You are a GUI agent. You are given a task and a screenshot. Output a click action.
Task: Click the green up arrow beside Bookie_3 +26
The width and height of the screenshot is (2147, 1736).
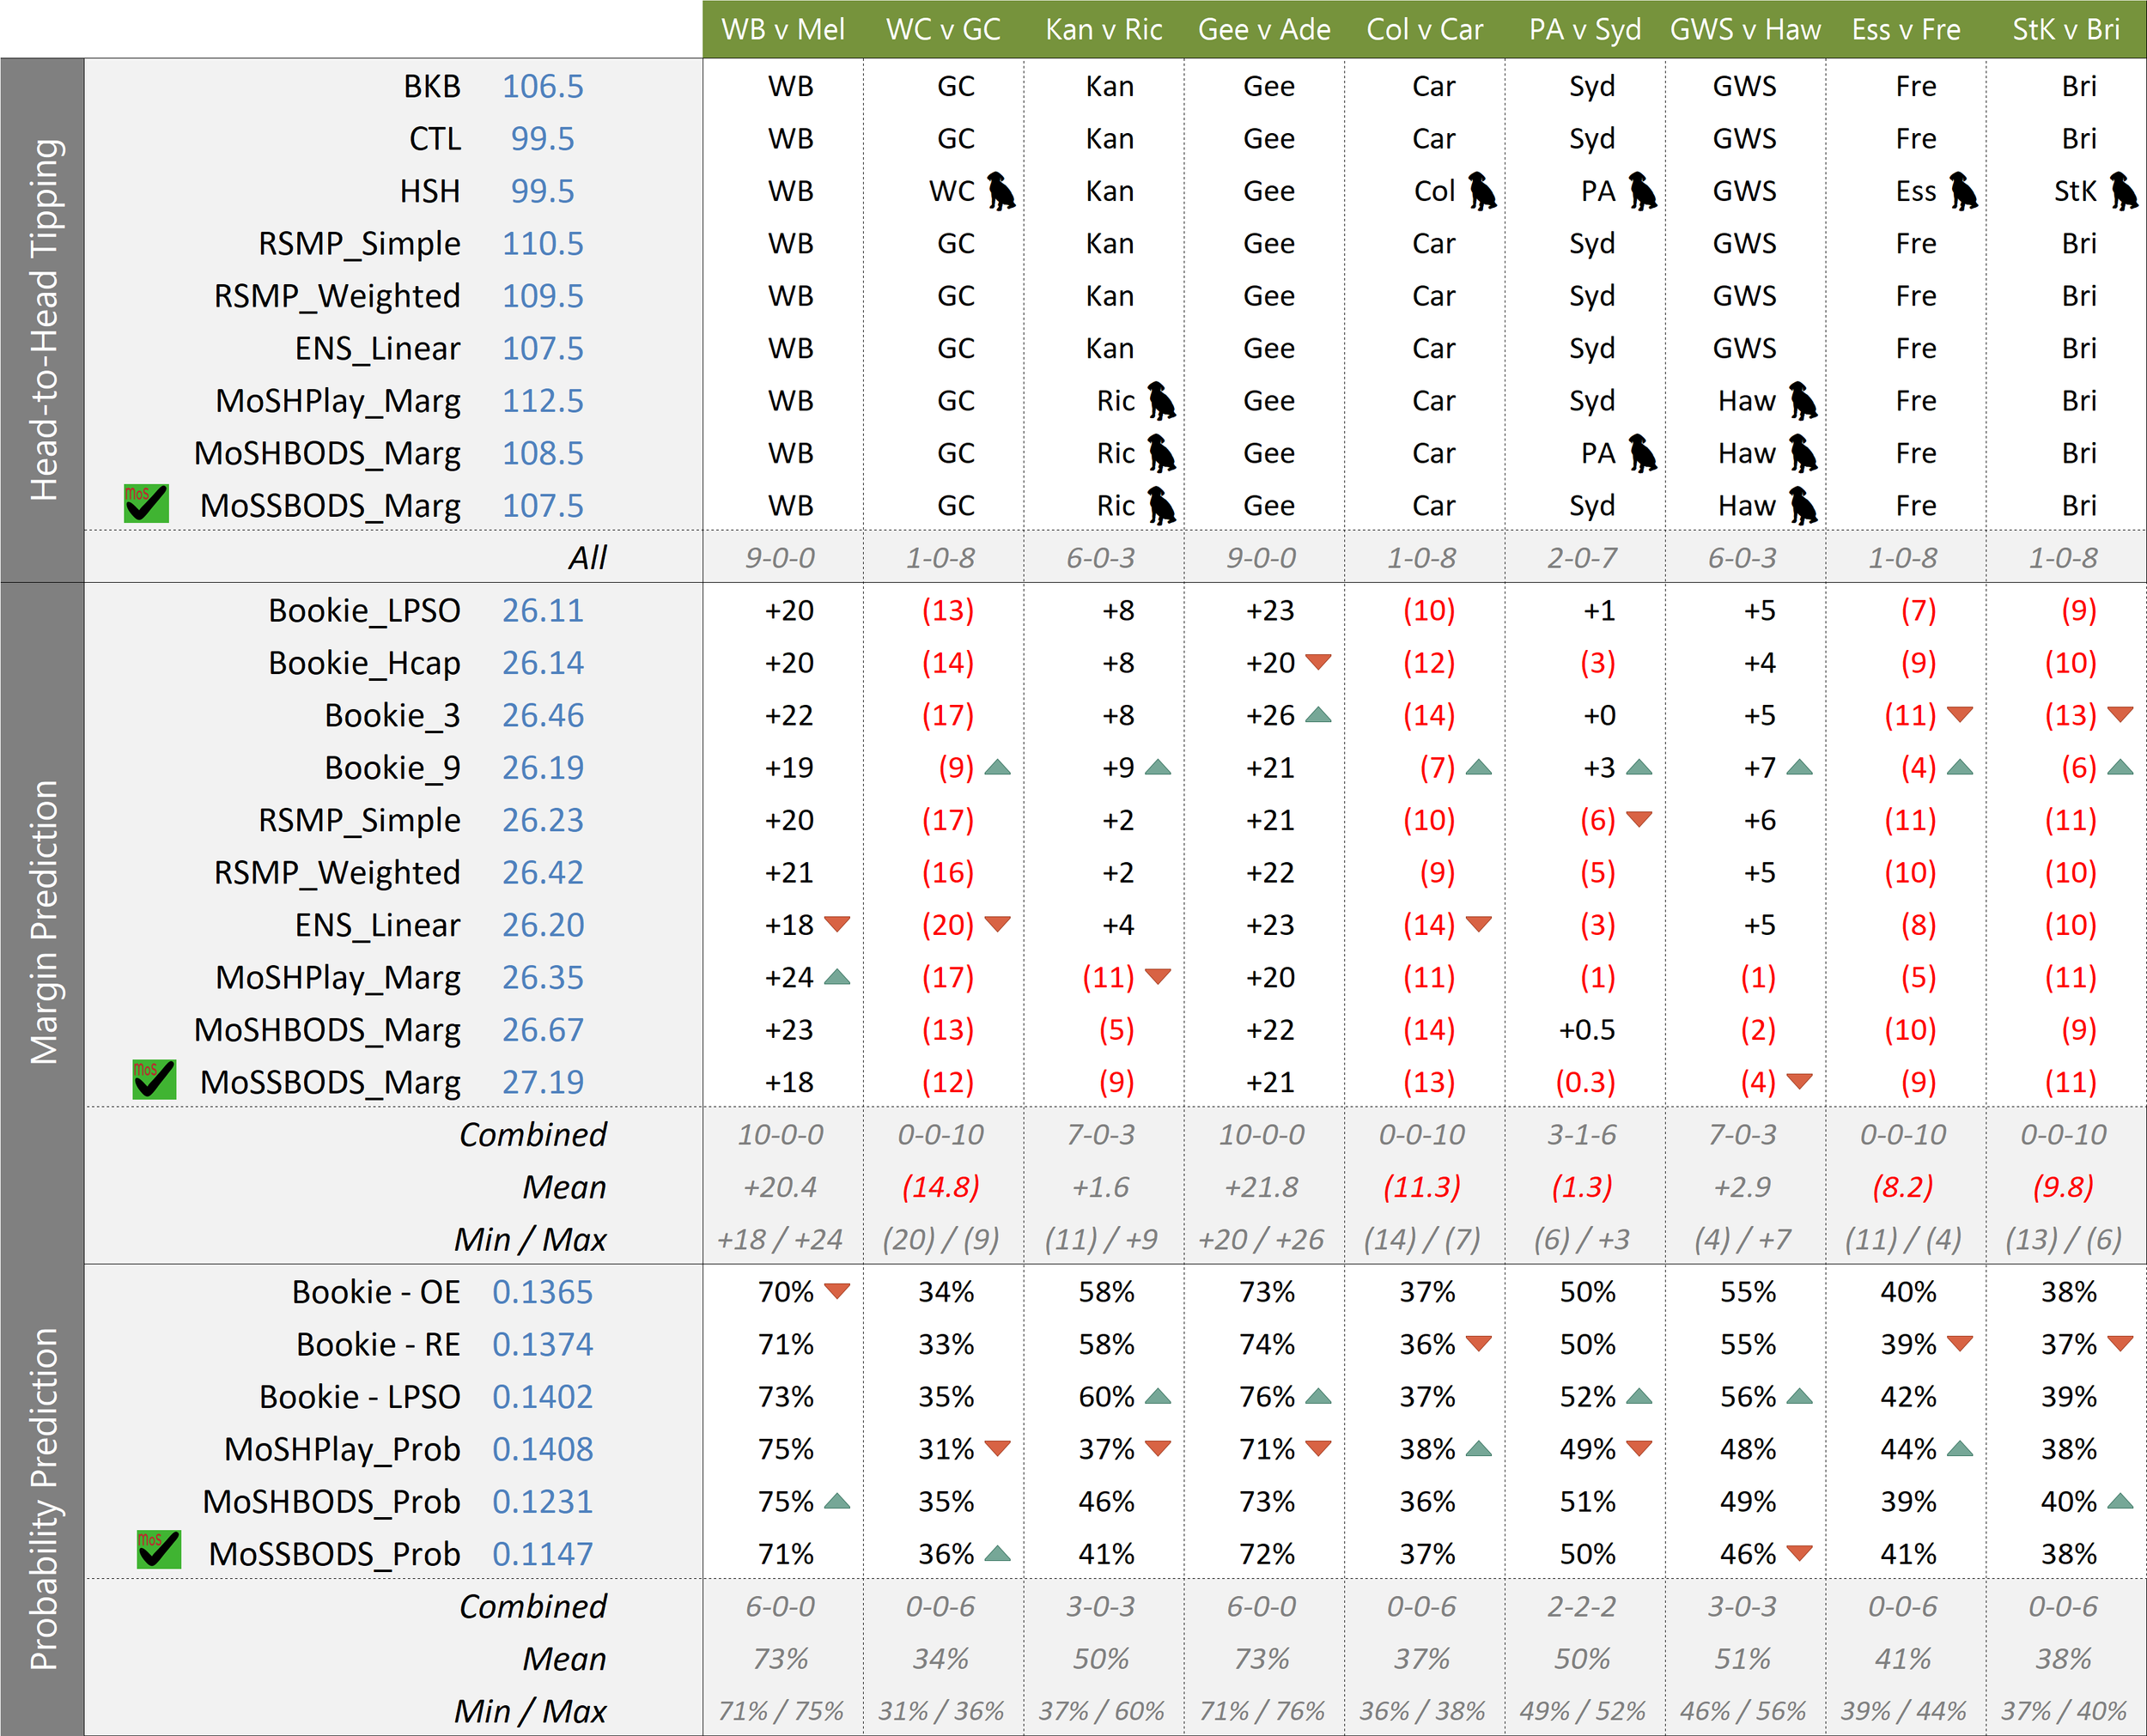coord(1319,714)
